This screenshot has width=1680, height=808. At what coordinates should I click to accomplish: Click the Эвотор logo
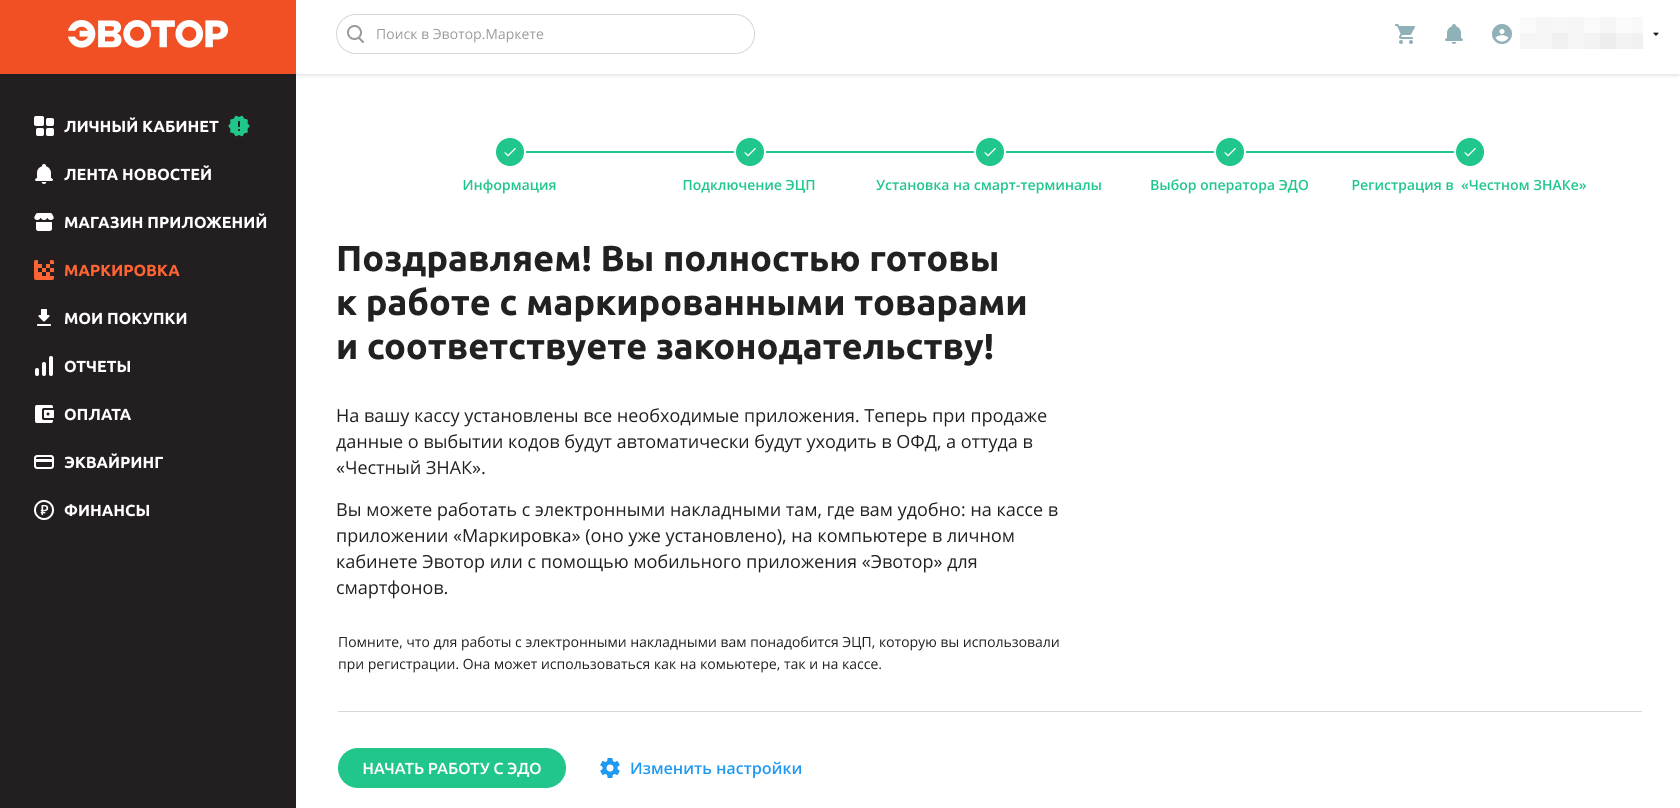pos(148,34)
